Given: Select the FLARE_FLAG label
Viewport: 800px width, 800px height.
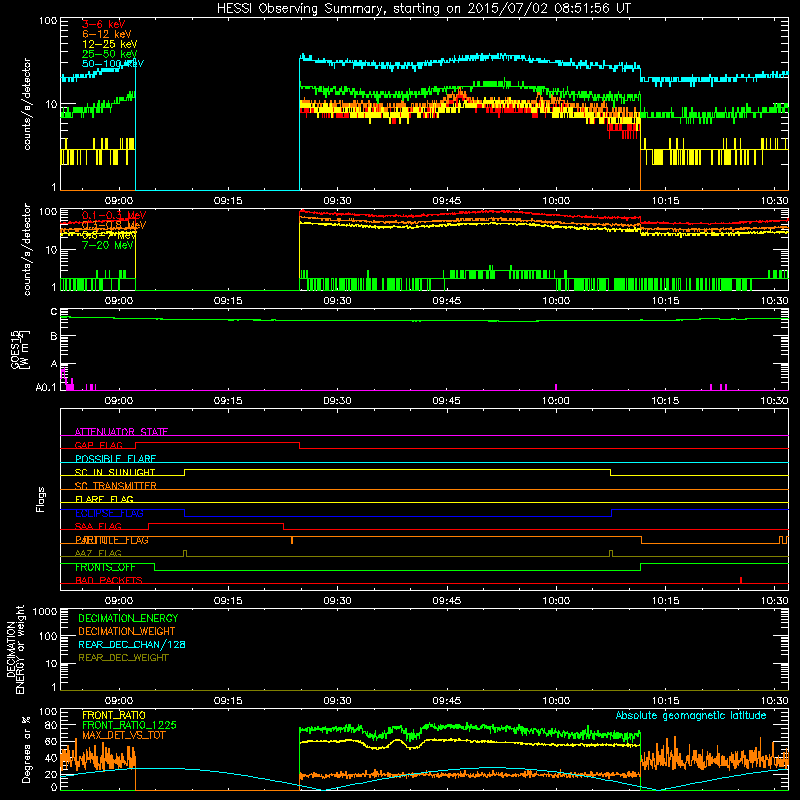Looking at the screenshot, I should point(104,499).
